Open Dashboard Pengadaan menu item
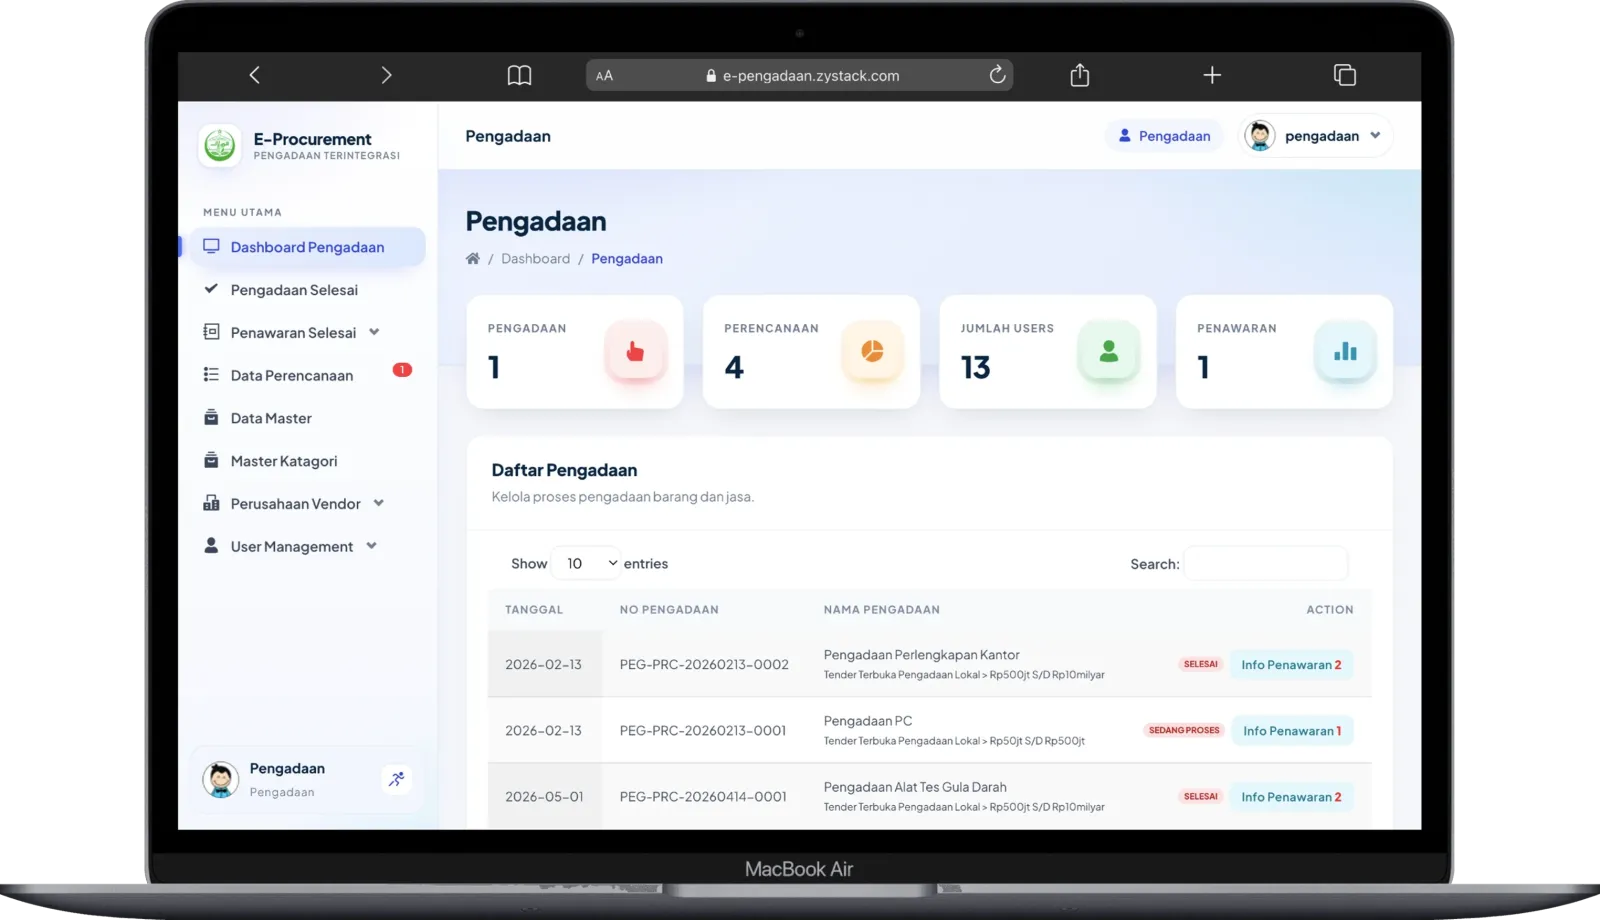The width and height of the screenshot is (1600, 920). pos(307,247)
